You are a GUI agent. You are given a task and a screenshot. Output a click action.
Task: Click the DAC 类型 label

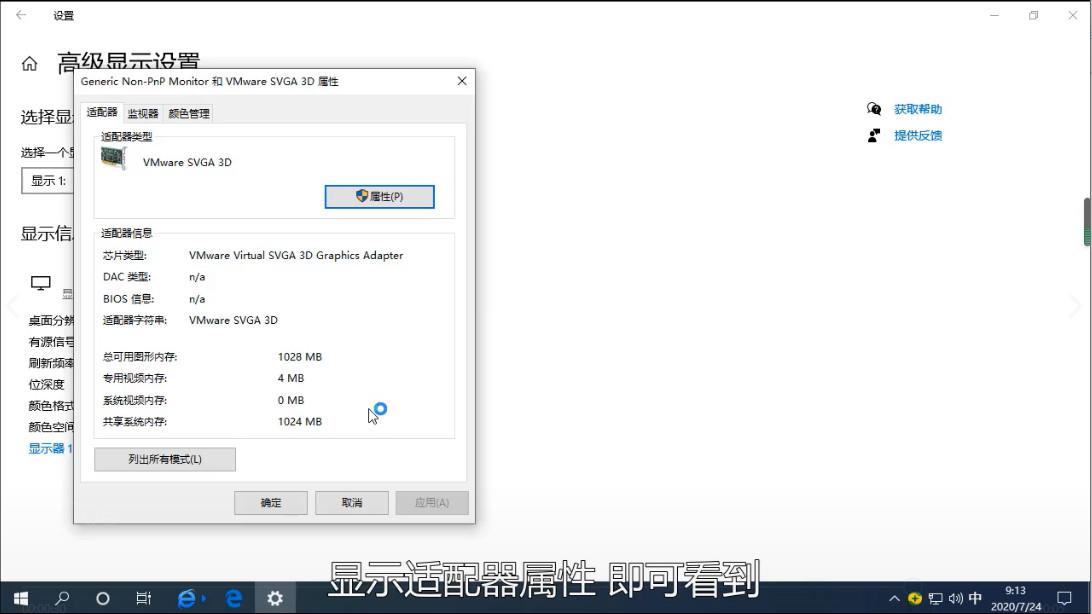click(x=127, y=277)
